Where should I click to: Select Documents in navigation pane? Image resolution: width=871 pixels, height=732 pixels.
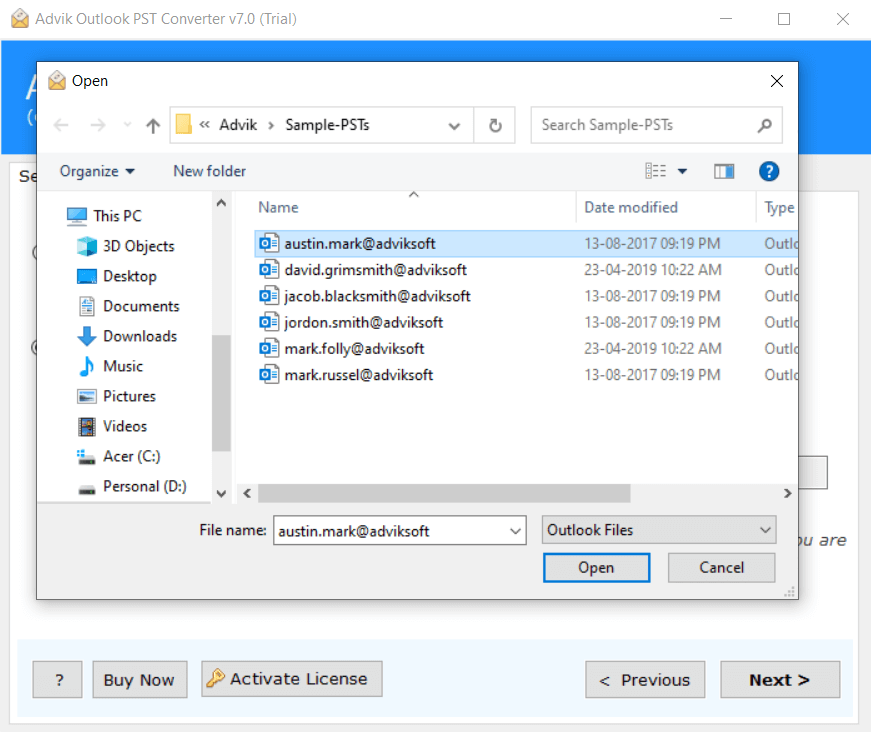pyautogui.click(x=129, y=306)
